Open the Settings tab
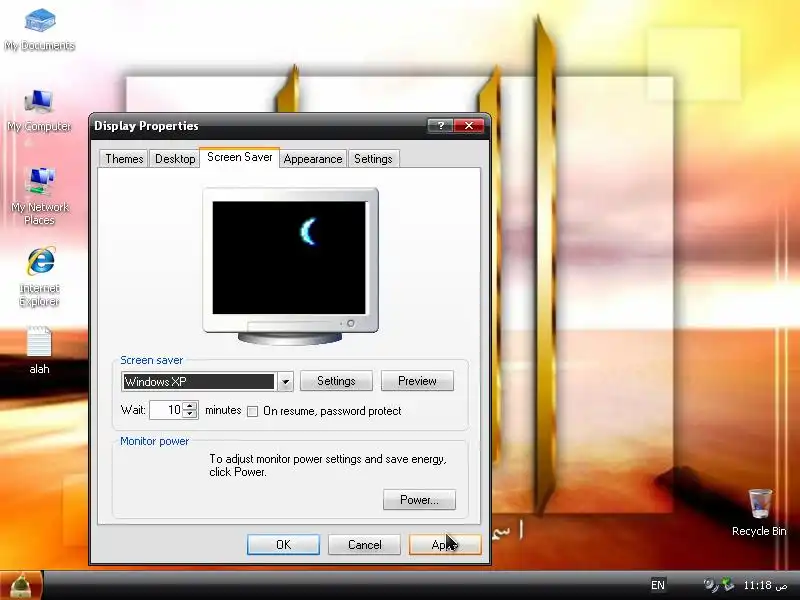 pyautogui.click(x=373, y=159)
